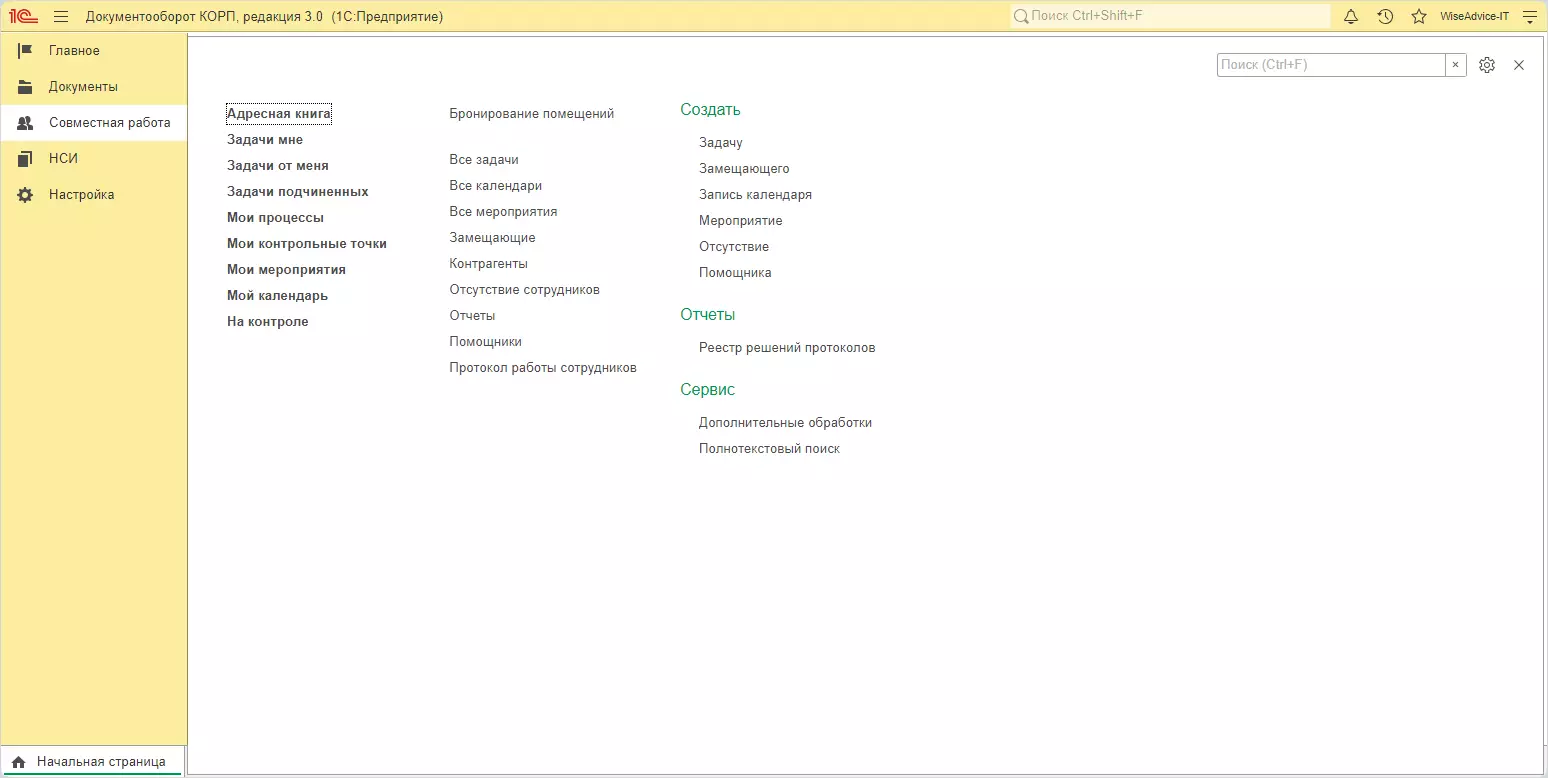Click the Документы folder icon
This screenshot has height=778, width=1548.
click(25, 87)
